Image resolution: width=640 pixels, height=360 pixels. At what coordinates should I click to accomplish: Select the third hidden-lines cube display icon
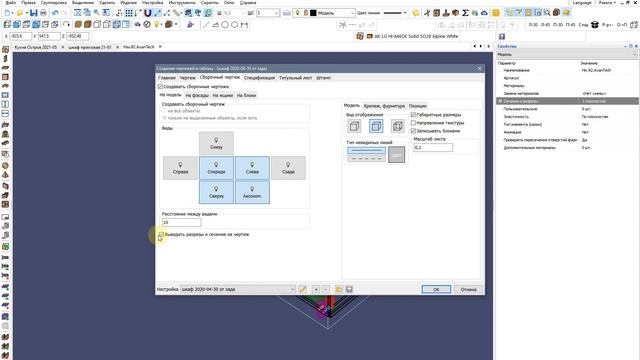pyautogui.click(x=398, y=126)
